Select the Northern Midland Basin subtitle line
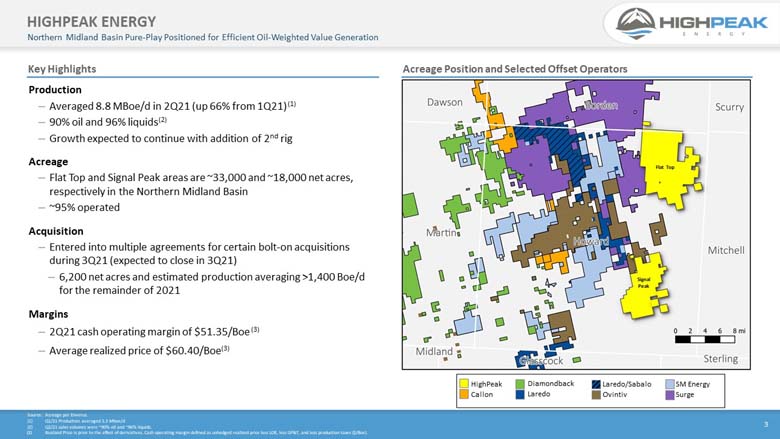 [202, 37]
